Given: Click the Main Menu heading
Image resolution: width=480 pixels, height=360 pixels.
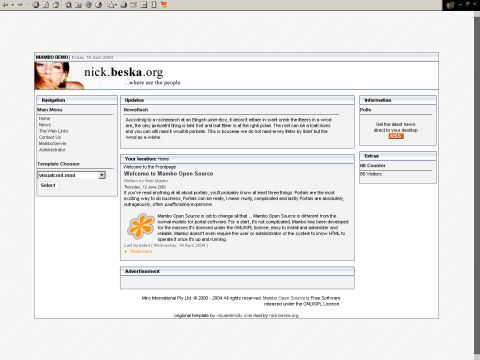Looking at the screenshot, I should pyautogui.click(x=50, y=110).
